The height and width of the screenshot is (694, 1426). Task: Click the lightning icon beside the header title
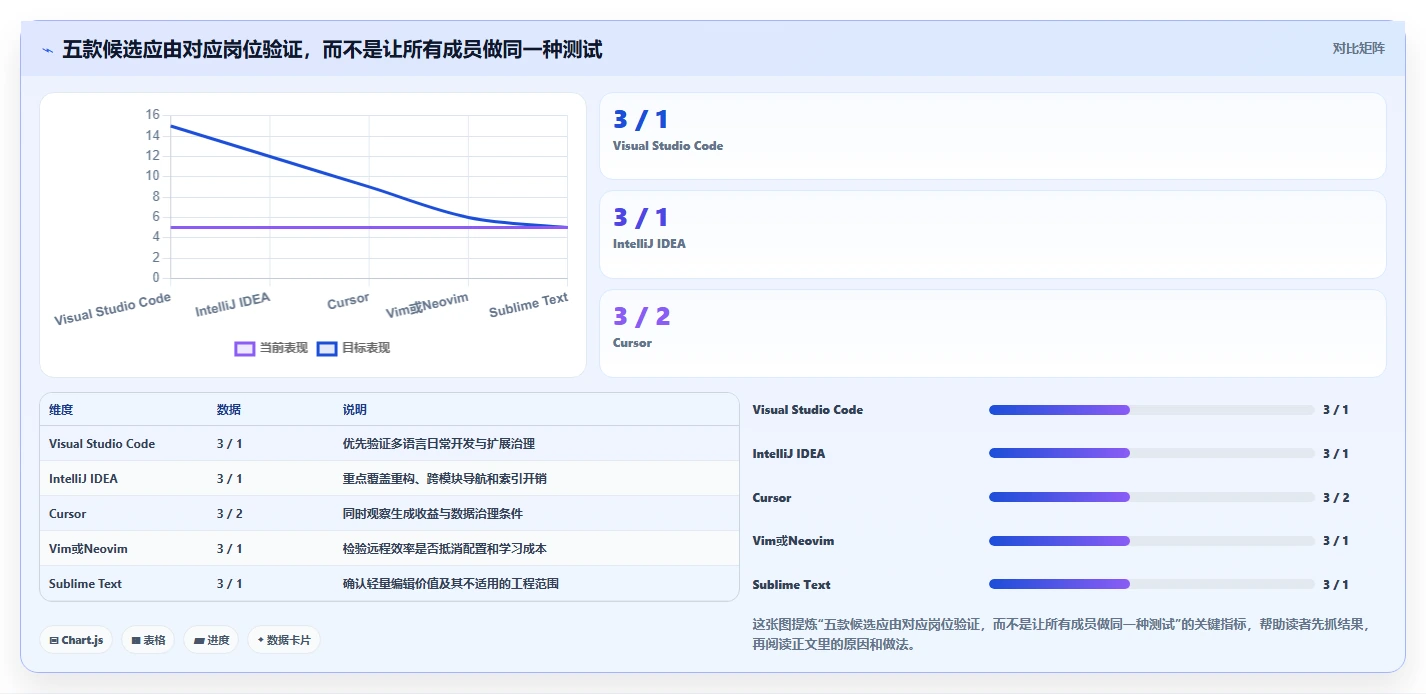pyautogui.click(x=47, y=49)
